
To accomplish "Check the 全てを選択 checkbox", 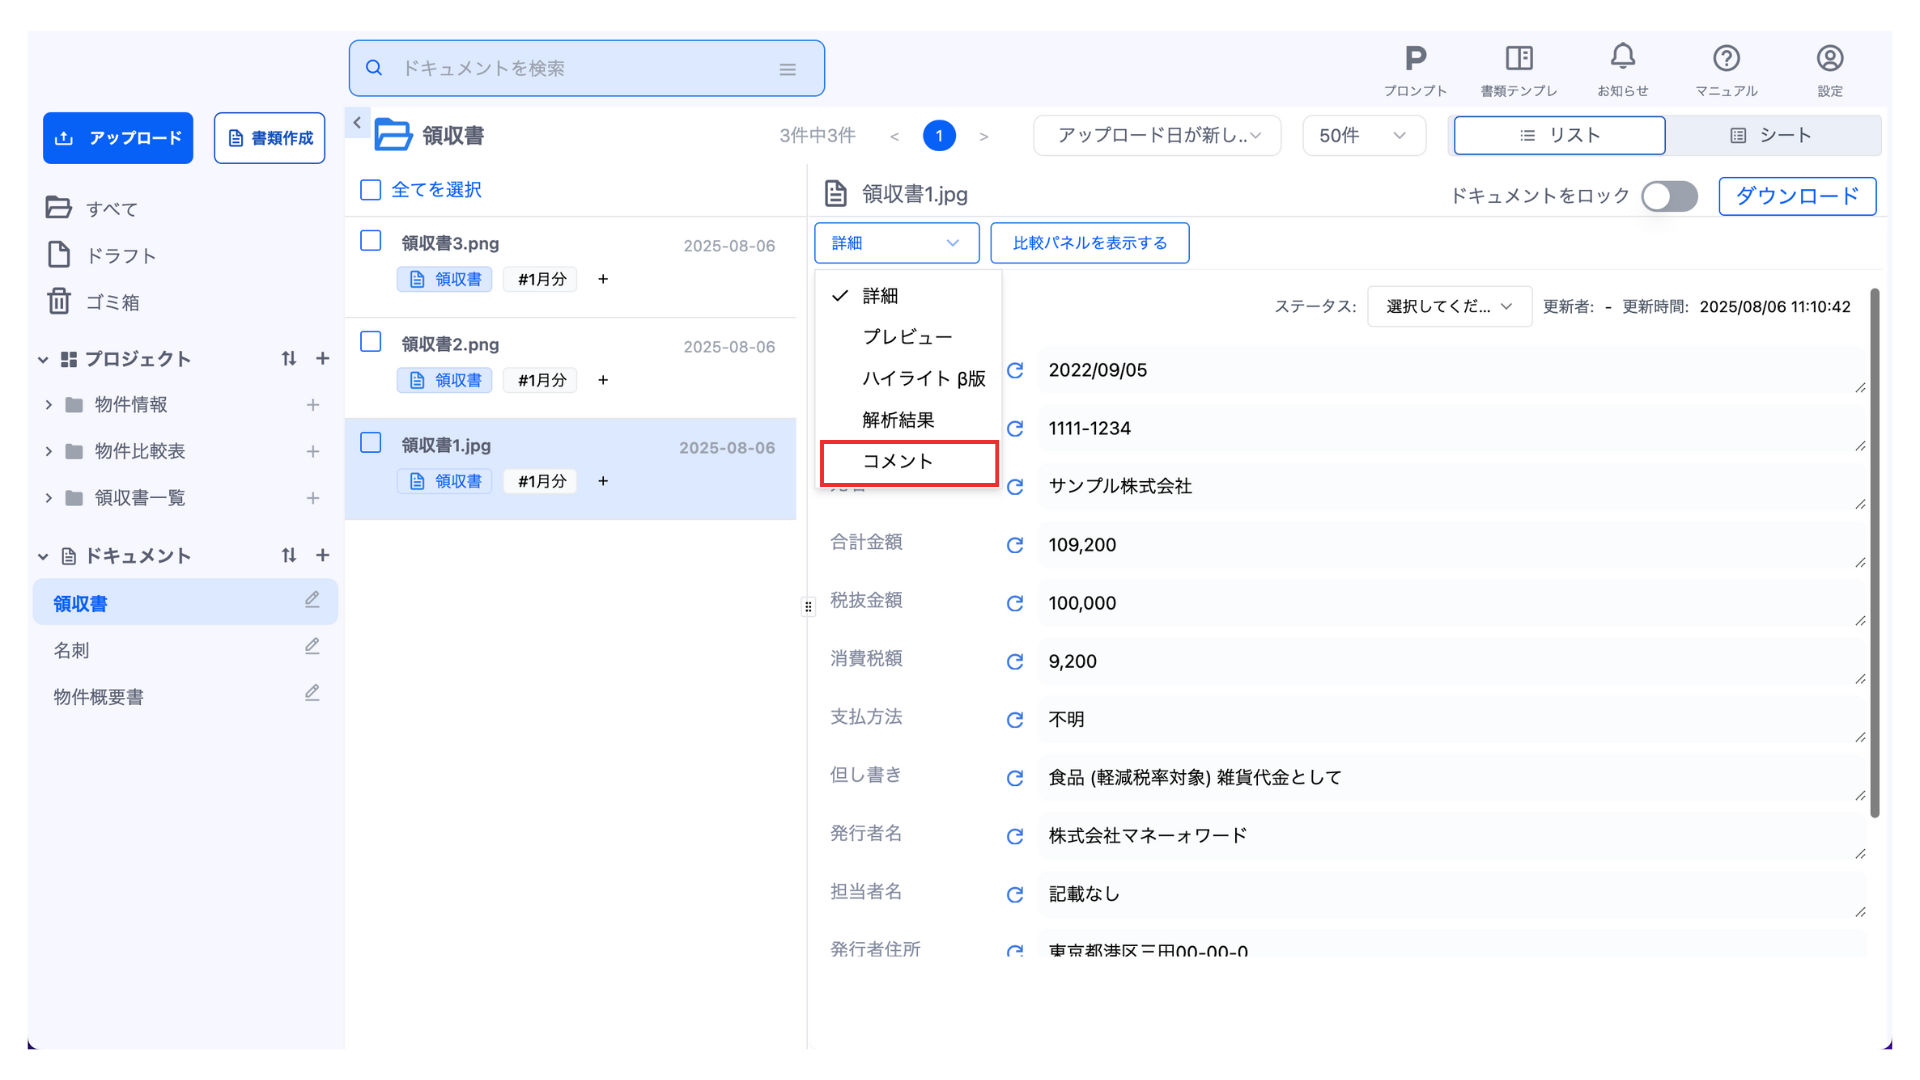I will point(371,190).
